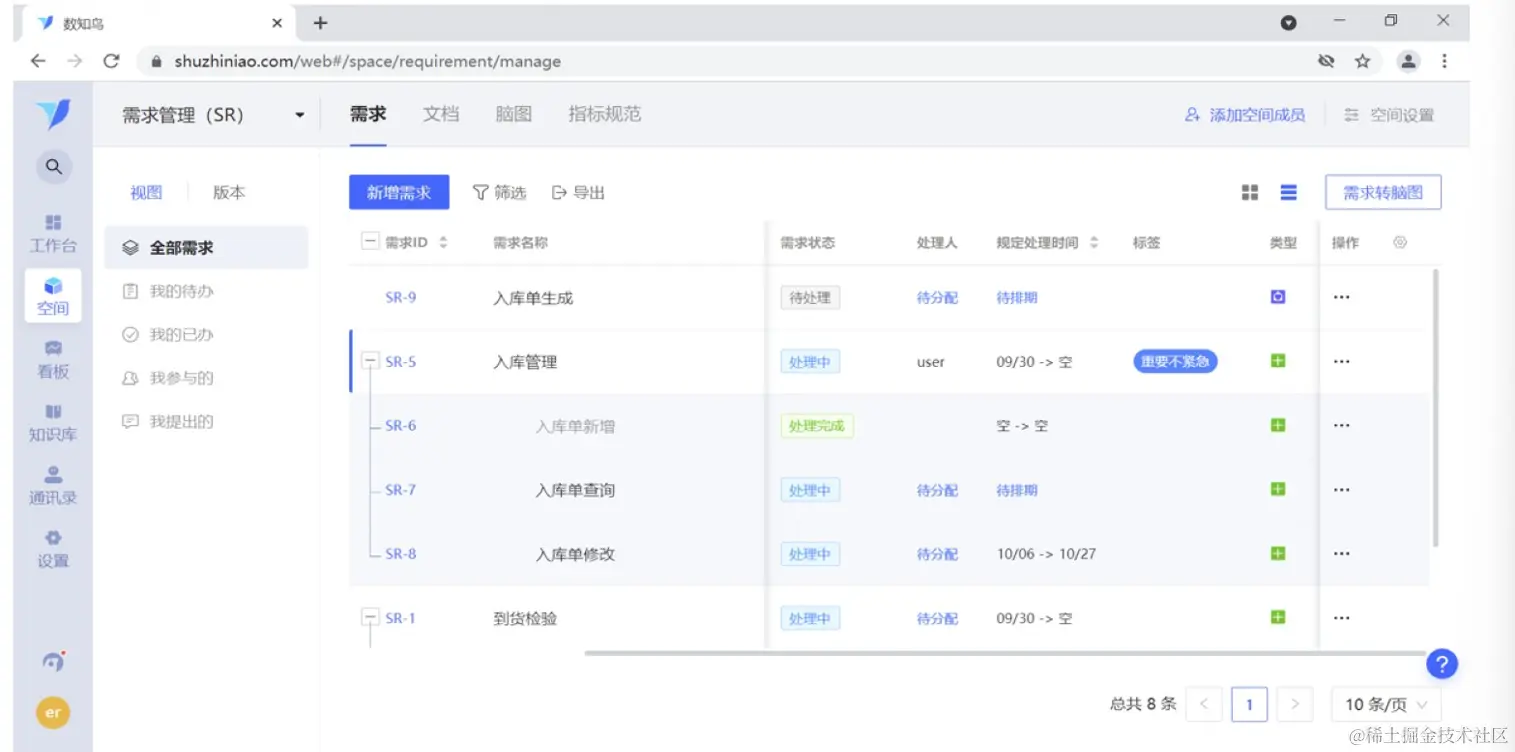Viewport: 1515px width, 752px height.
Task: Open the Chrome profile icon
Action: [1408, 61]
